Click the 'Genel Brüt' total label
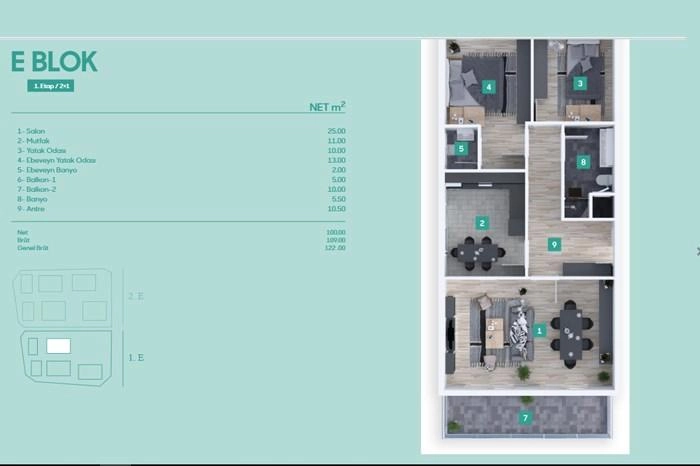The image size is (700, 466). point(33,248)
